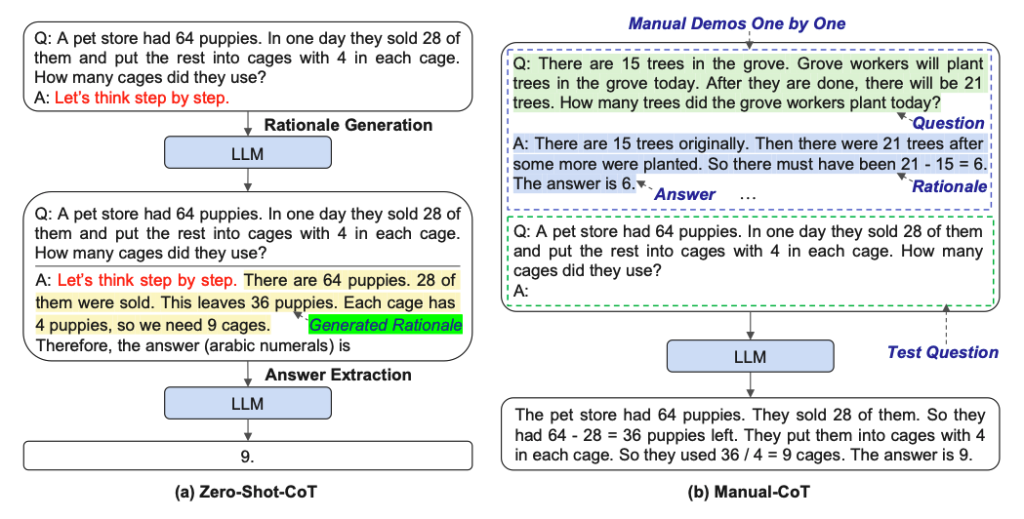Viewport: 1024px width, 519px height.
Task: Click the blue 'Answer' annotation label
Action: pos(685,194)
